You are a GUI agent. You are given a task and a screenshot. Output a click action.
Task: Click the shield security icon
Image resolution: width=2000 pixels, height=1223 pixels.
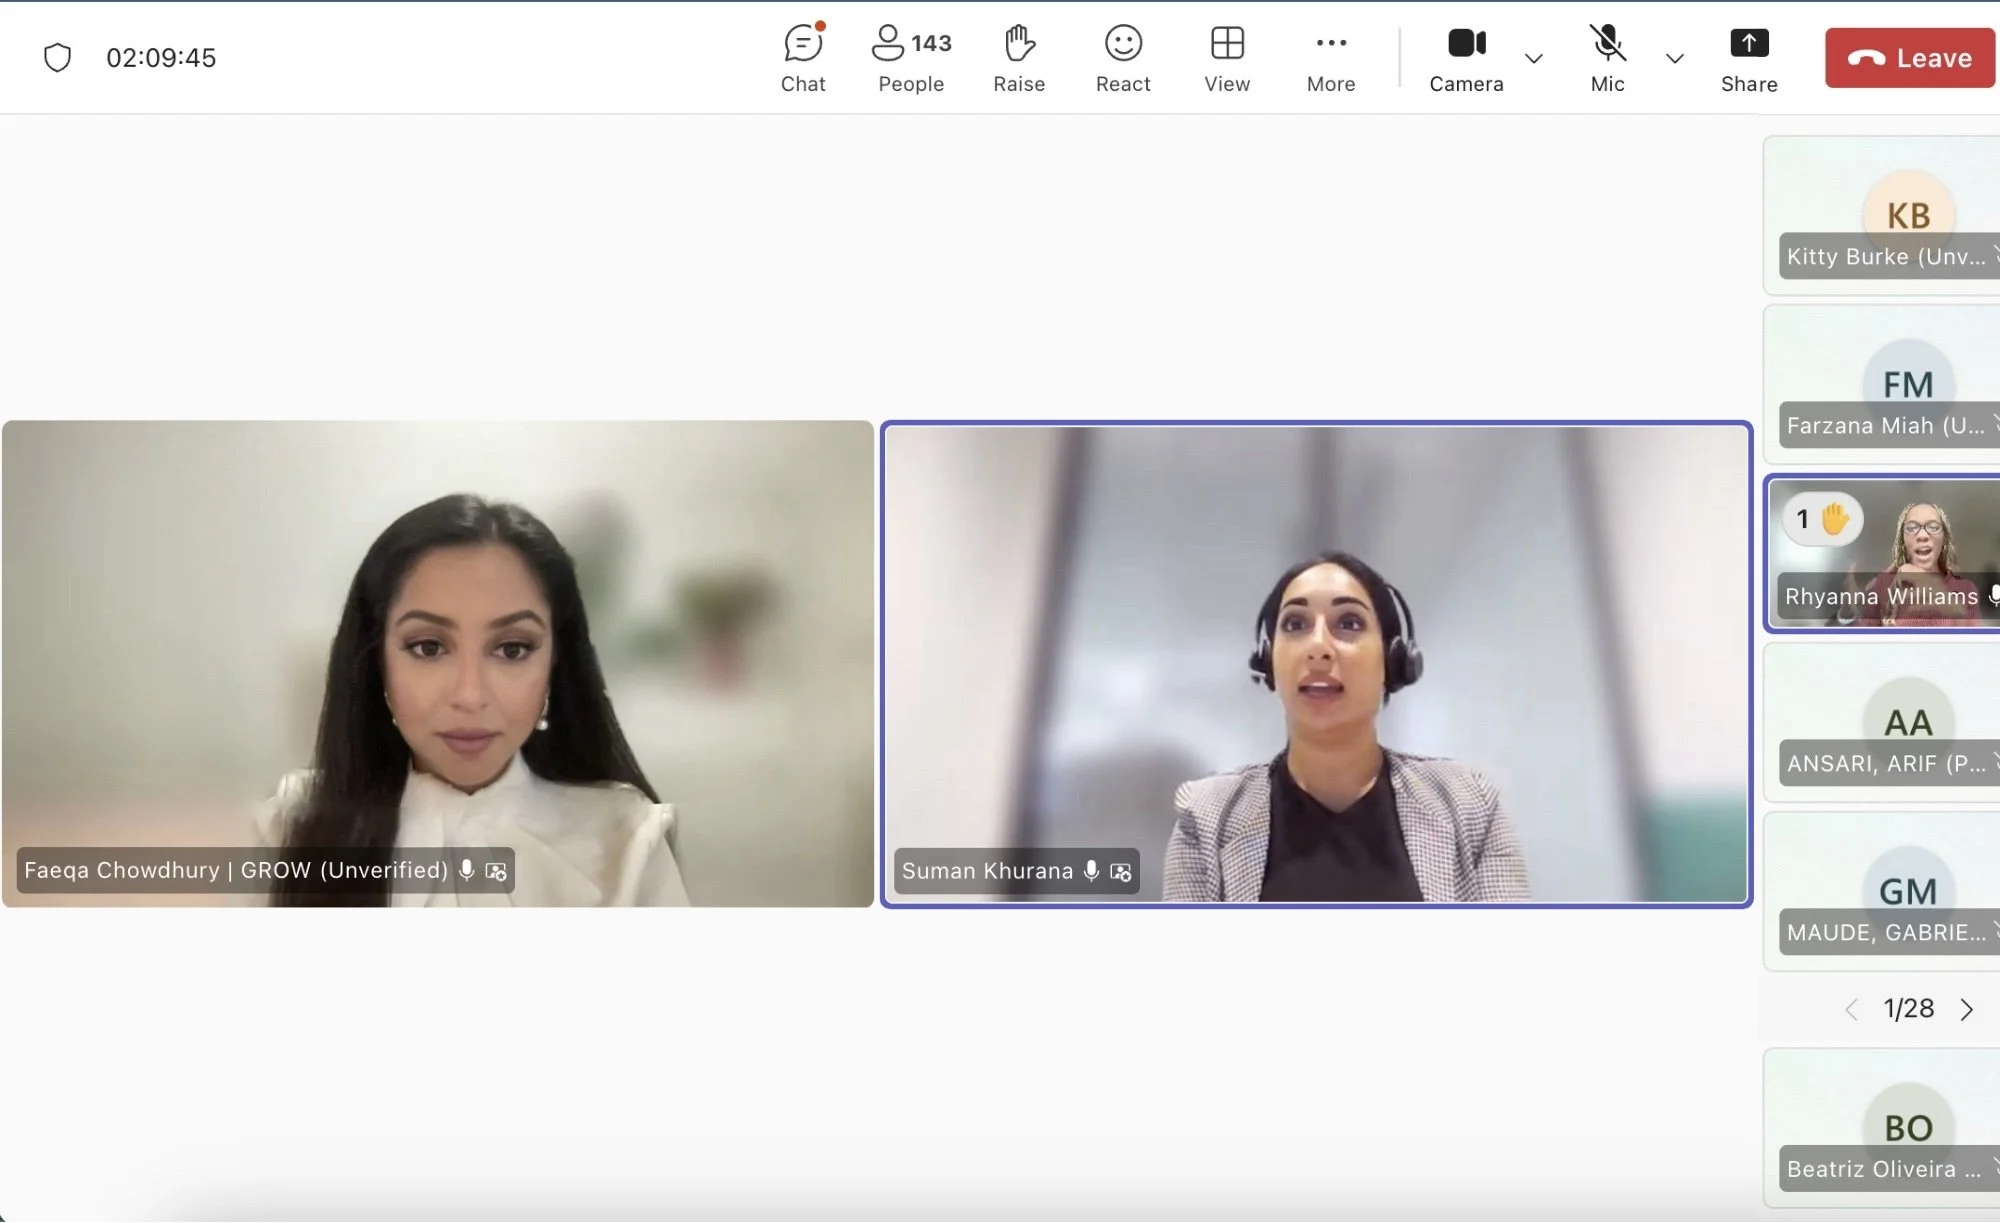[58, 58]
